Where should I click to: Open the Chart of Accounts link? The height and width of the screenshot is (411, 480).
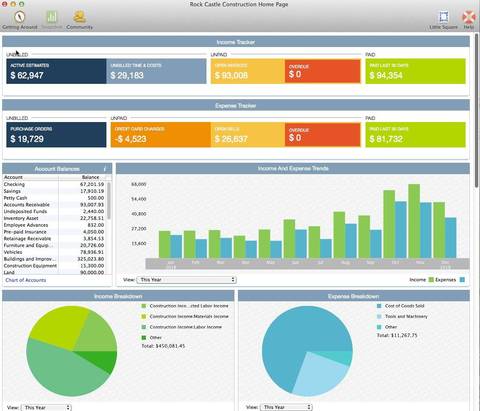point(26,280)
